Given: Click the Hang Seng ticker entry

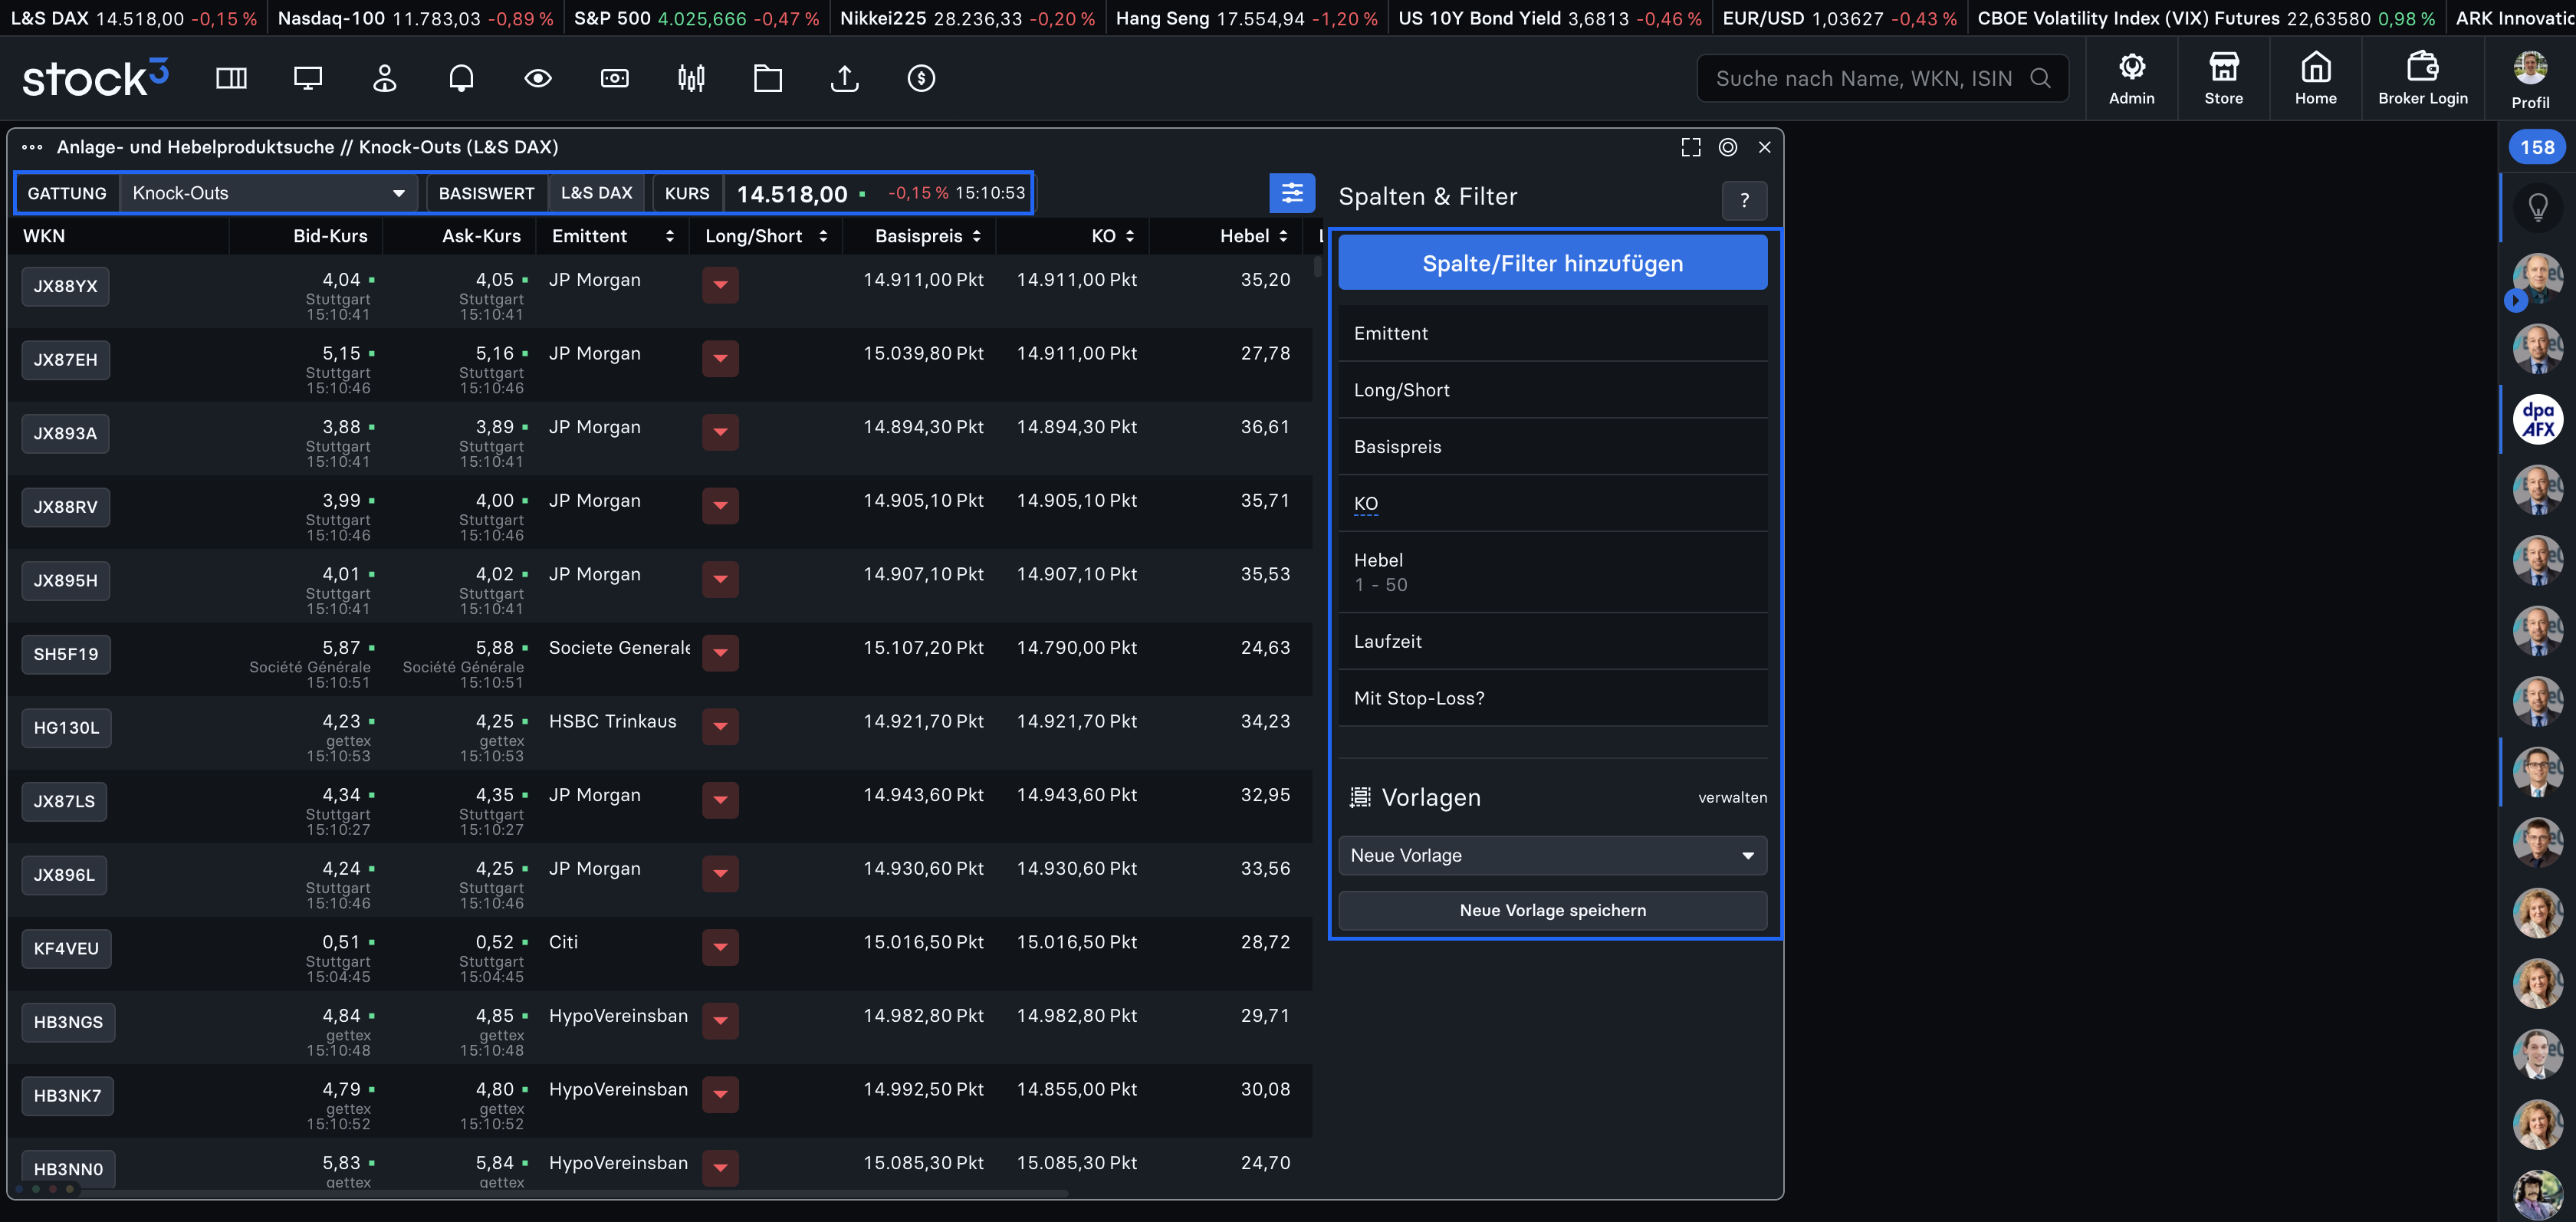Looking at the screenshot, I should 1246,18.
